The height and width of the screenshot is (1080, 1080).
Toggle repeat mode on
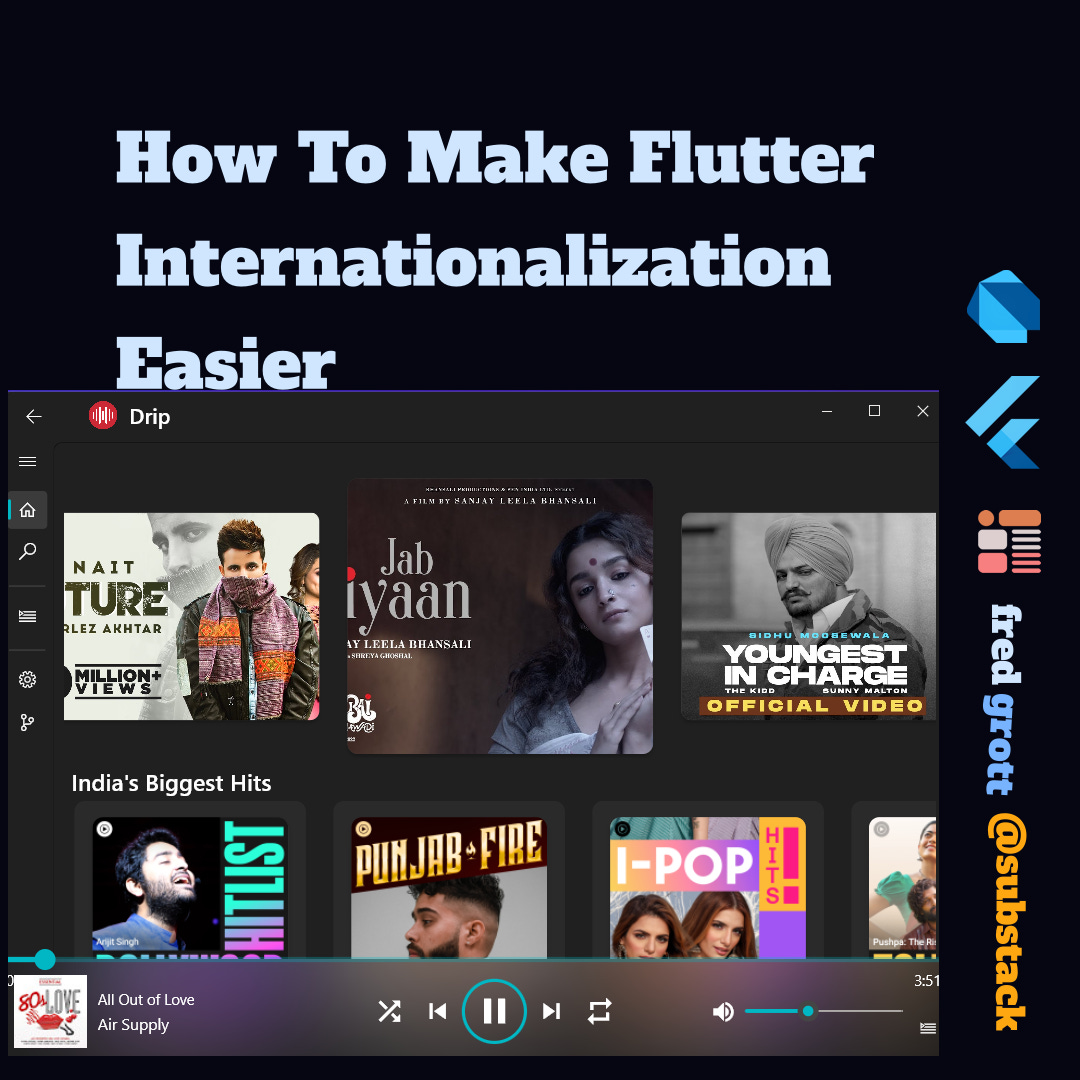pyautogui.click(x=599, y=1011)
